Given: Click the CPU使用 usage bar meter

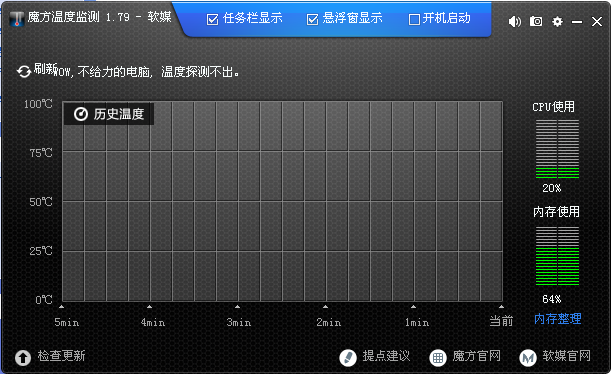Looking at the screenshot, I should (x=557, y=149).
